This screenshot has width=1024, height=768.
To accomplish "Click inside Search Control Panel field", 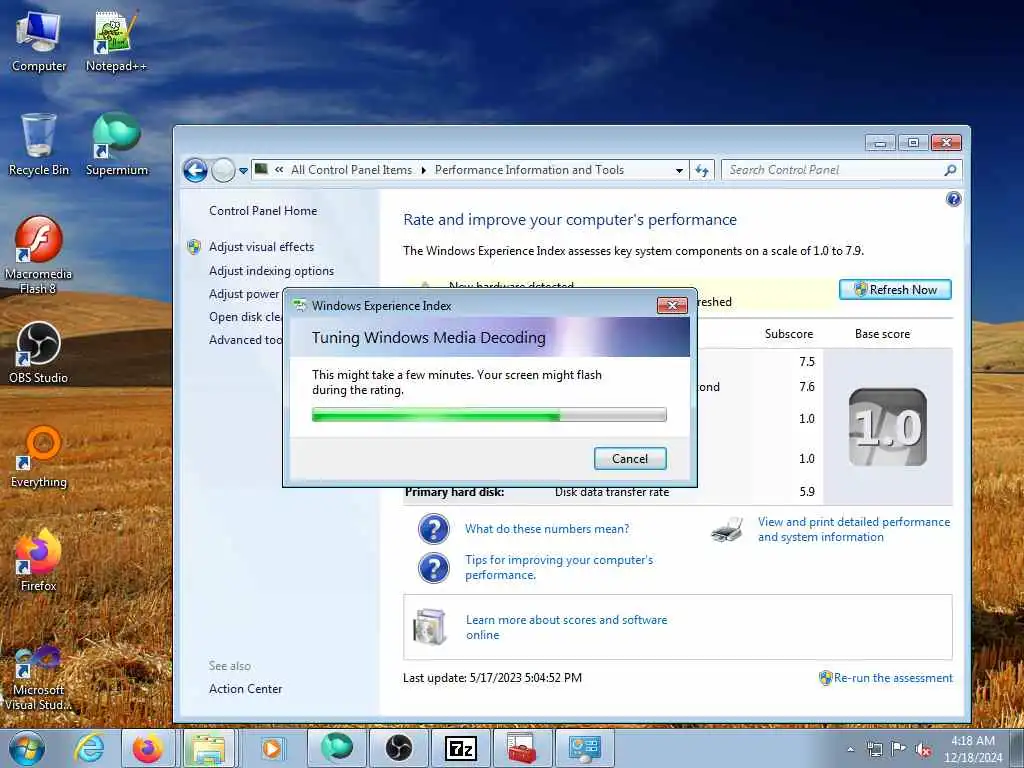I will (x=833, y=170).
